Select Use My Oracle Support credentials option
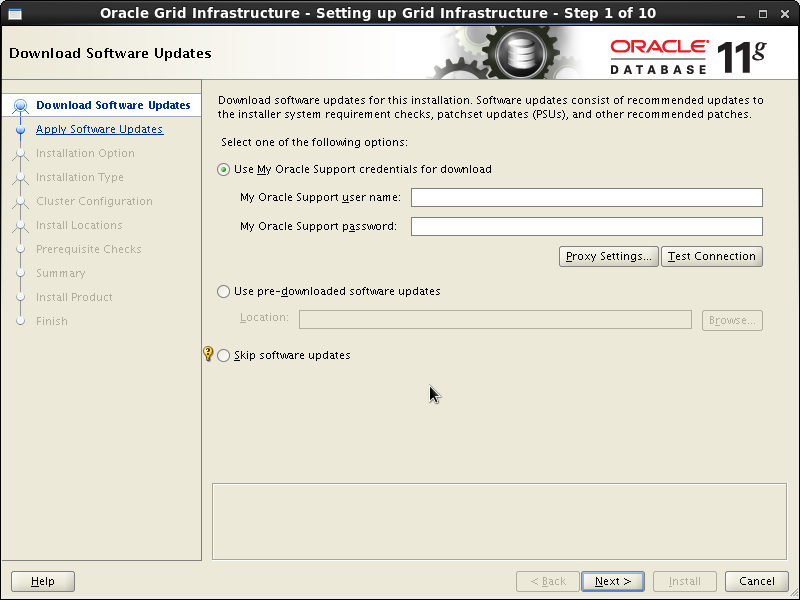This screenshot has height=600, width=800. pyautogui.click(x=223, y=169)
